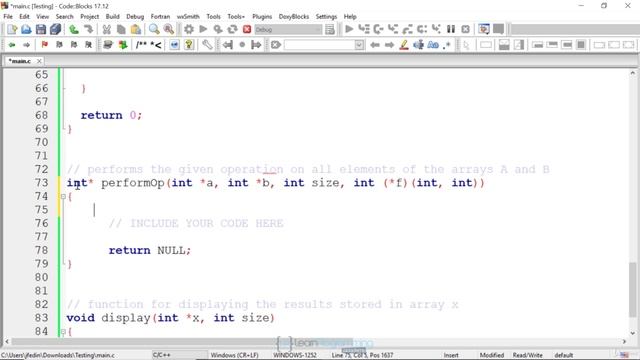
Task: Save the current file with the floppy icon
Action: pyautogui.click(x=41, y=29)
